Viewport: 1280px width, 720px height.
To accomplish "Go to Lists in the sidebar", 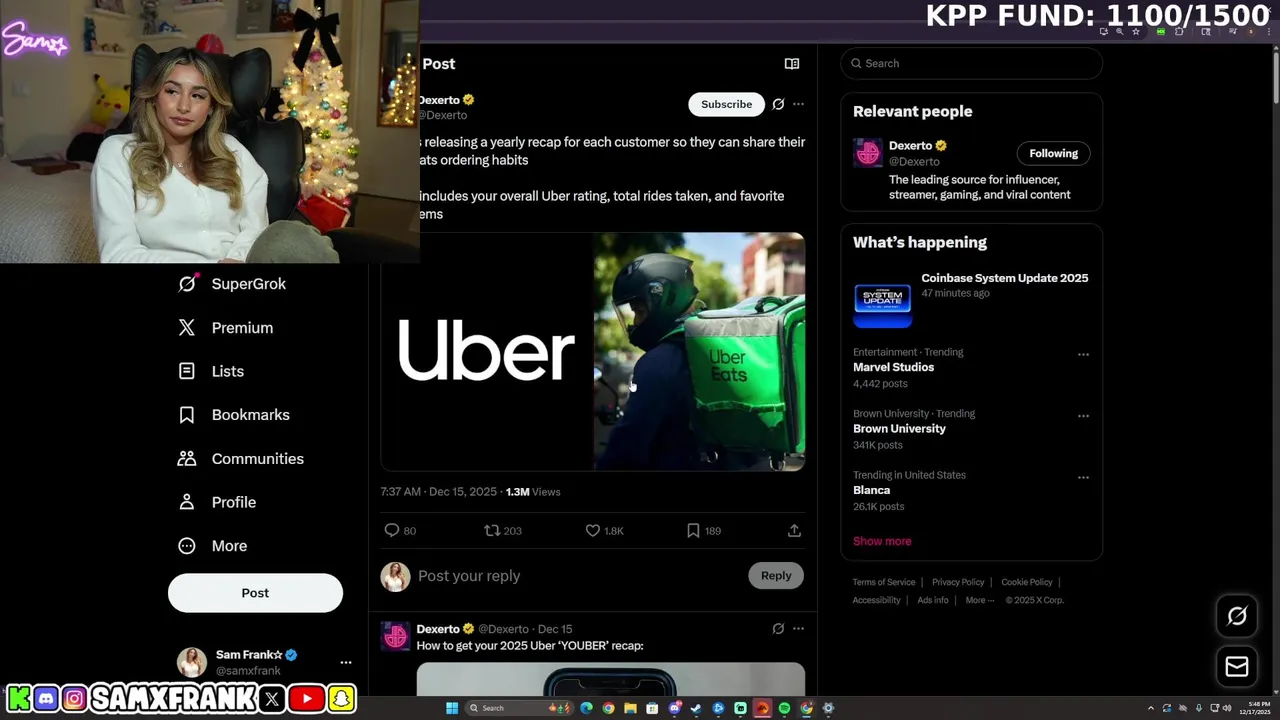I will pyautogui.click(x=211, y=371).
